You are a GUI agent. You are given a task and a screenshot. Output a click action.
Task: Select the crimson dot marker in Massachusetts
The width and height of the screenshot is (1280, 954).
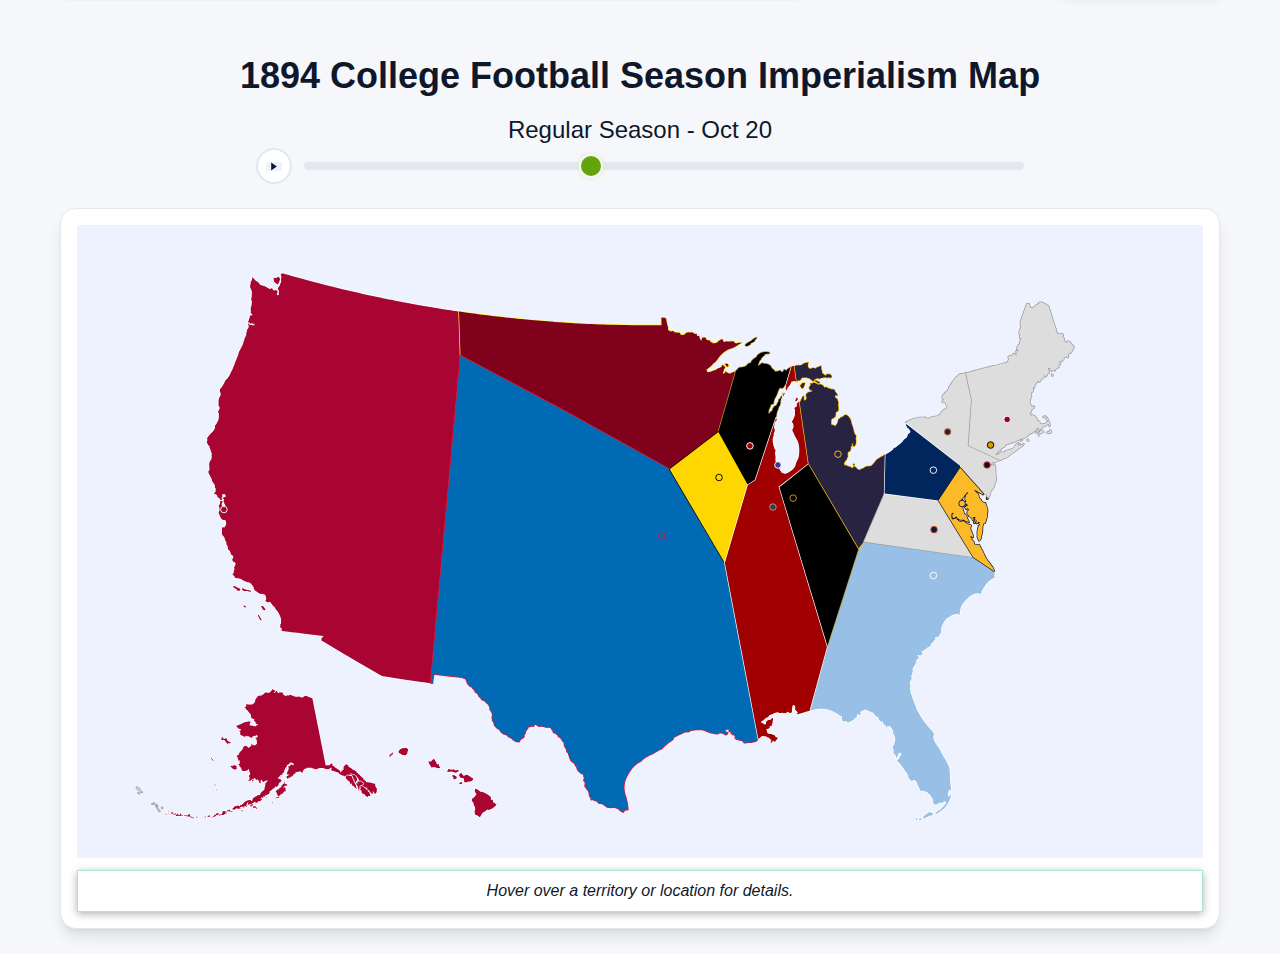(1007, 419)
